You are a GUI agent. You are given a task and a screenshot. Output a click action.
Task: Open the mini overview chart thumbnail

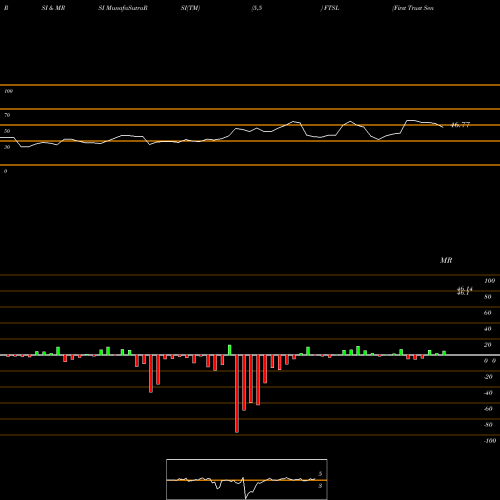[x=247, y=479]
